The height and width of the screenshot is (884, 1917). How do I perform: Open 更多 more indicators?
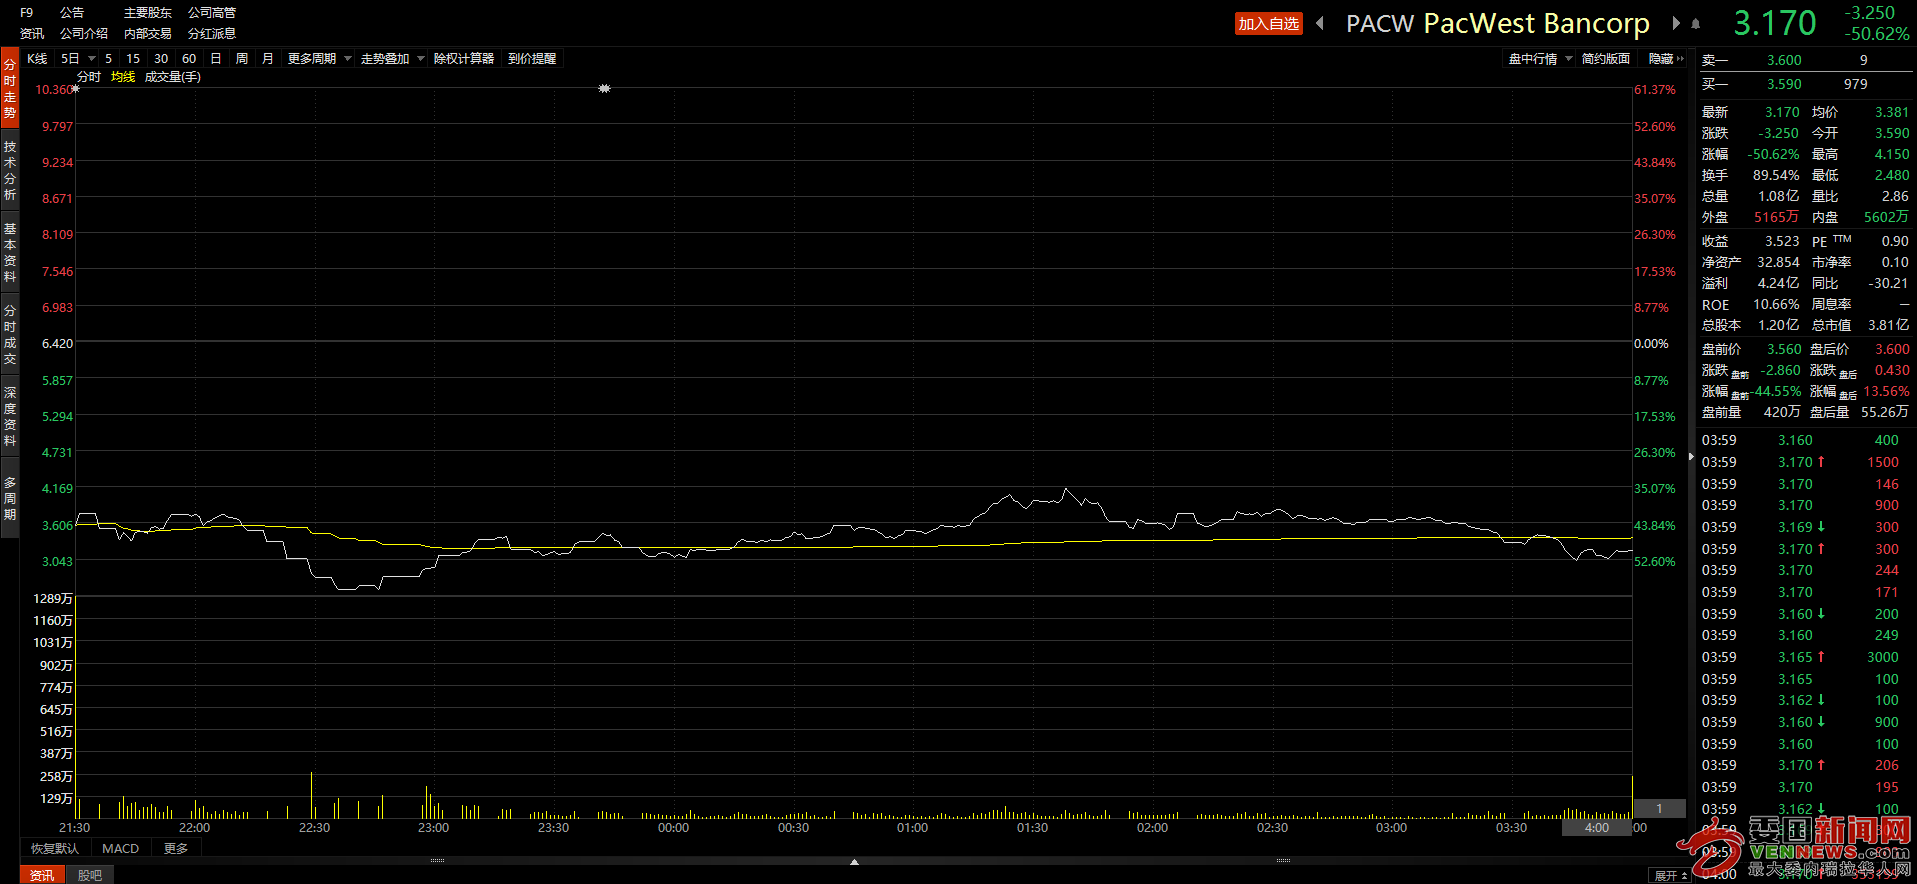[x=176, y=848]
